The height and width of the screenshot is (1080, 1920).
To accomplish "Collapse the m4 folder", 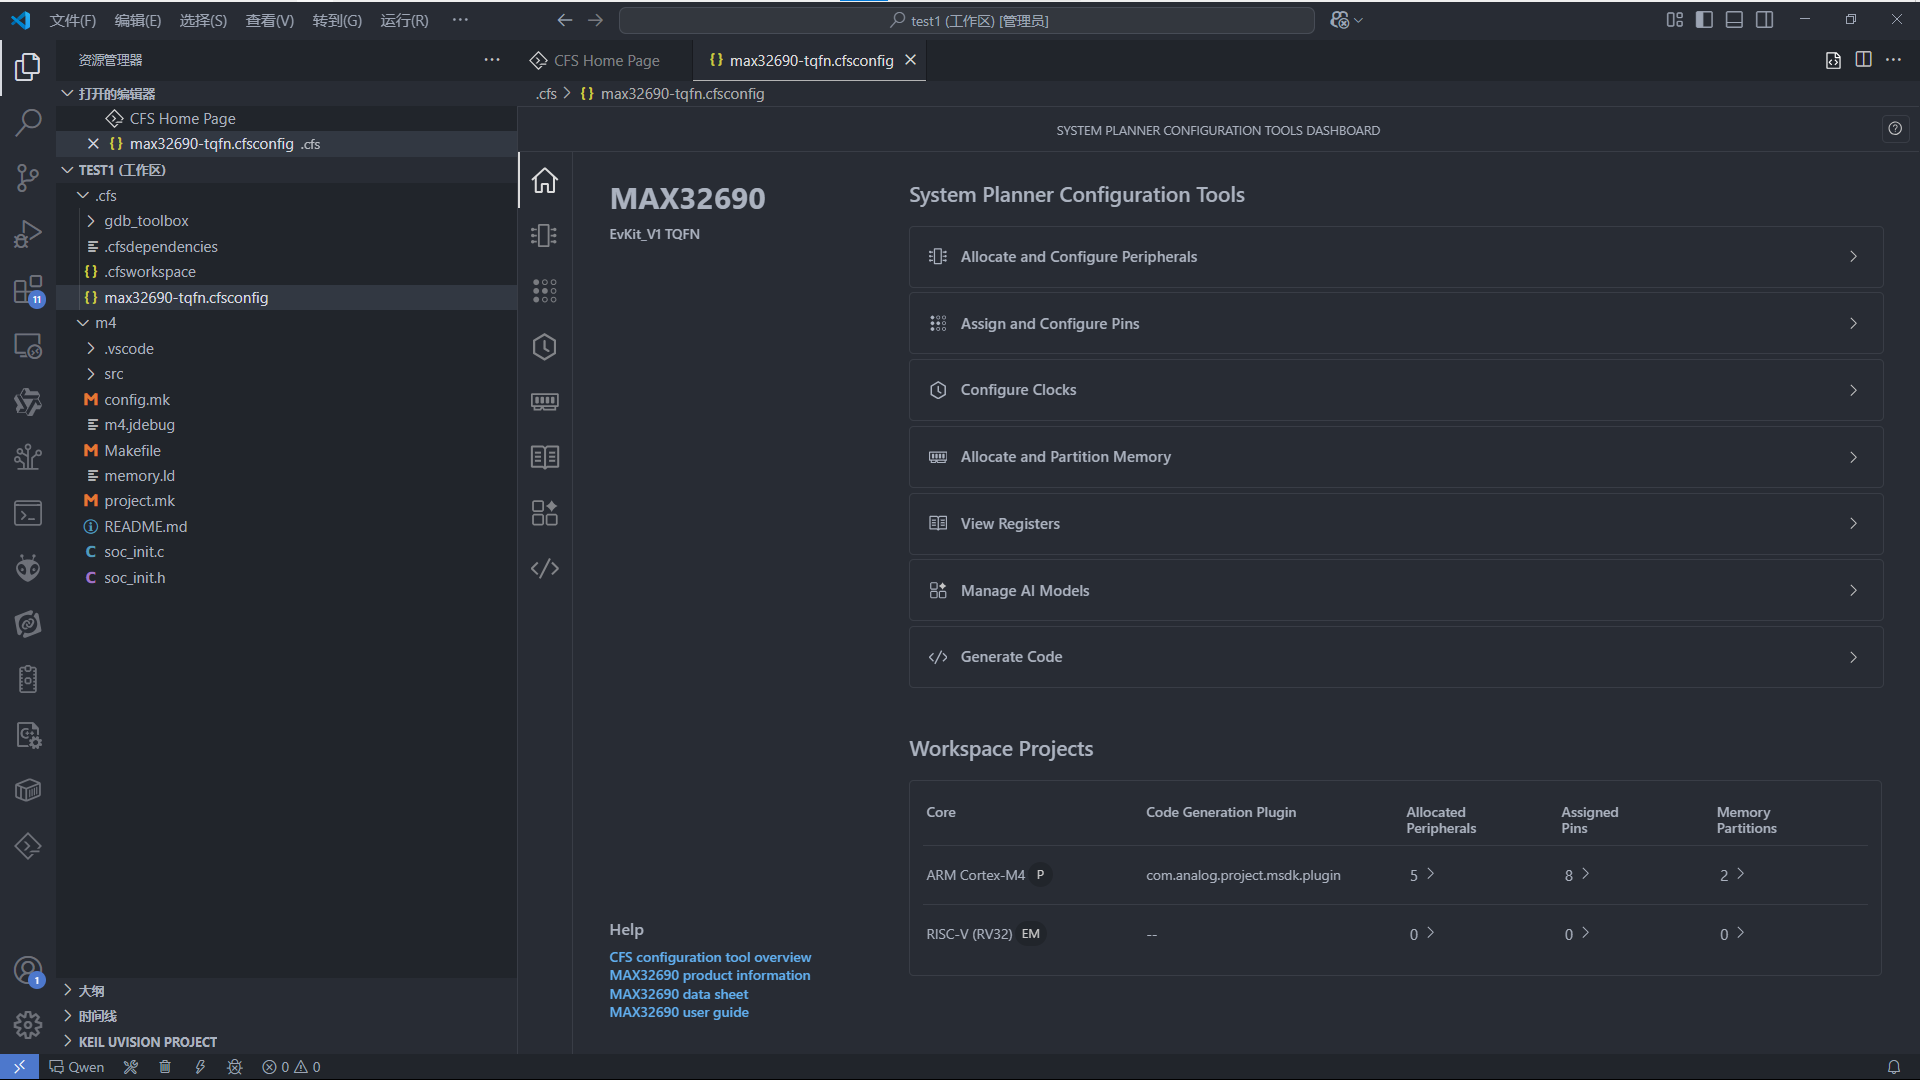I will 287,323.
